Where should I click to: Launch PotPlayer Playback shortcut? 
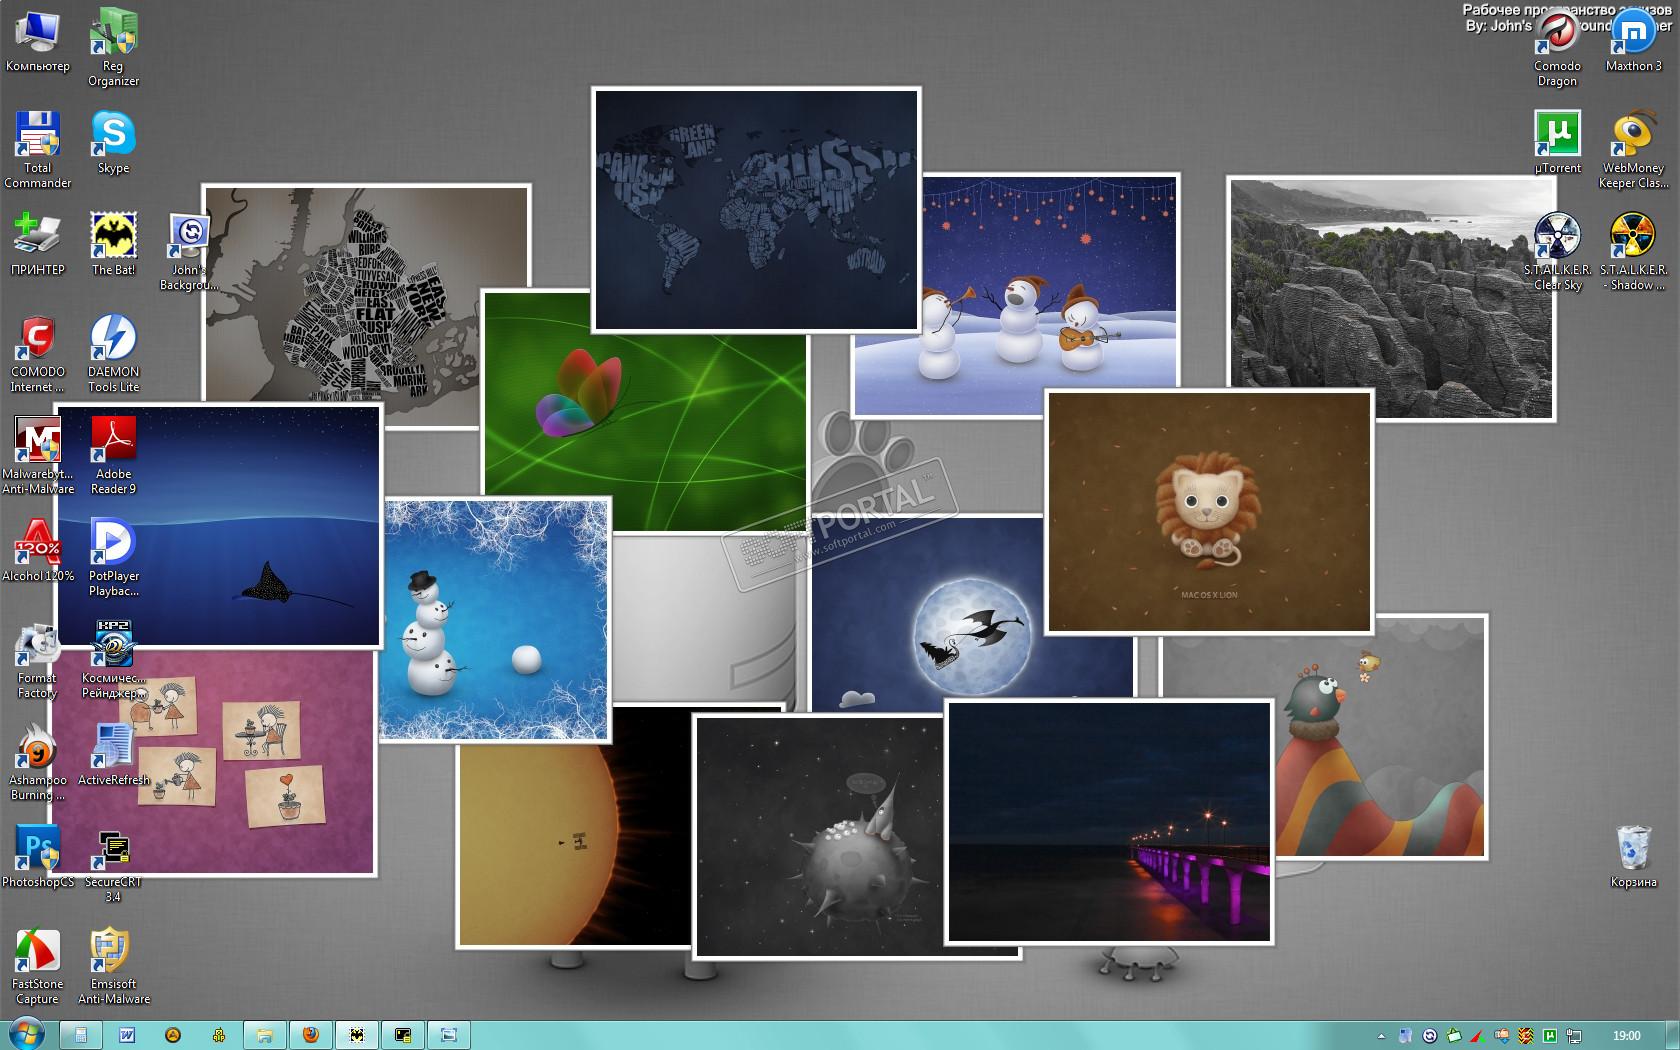coord(113,558)
